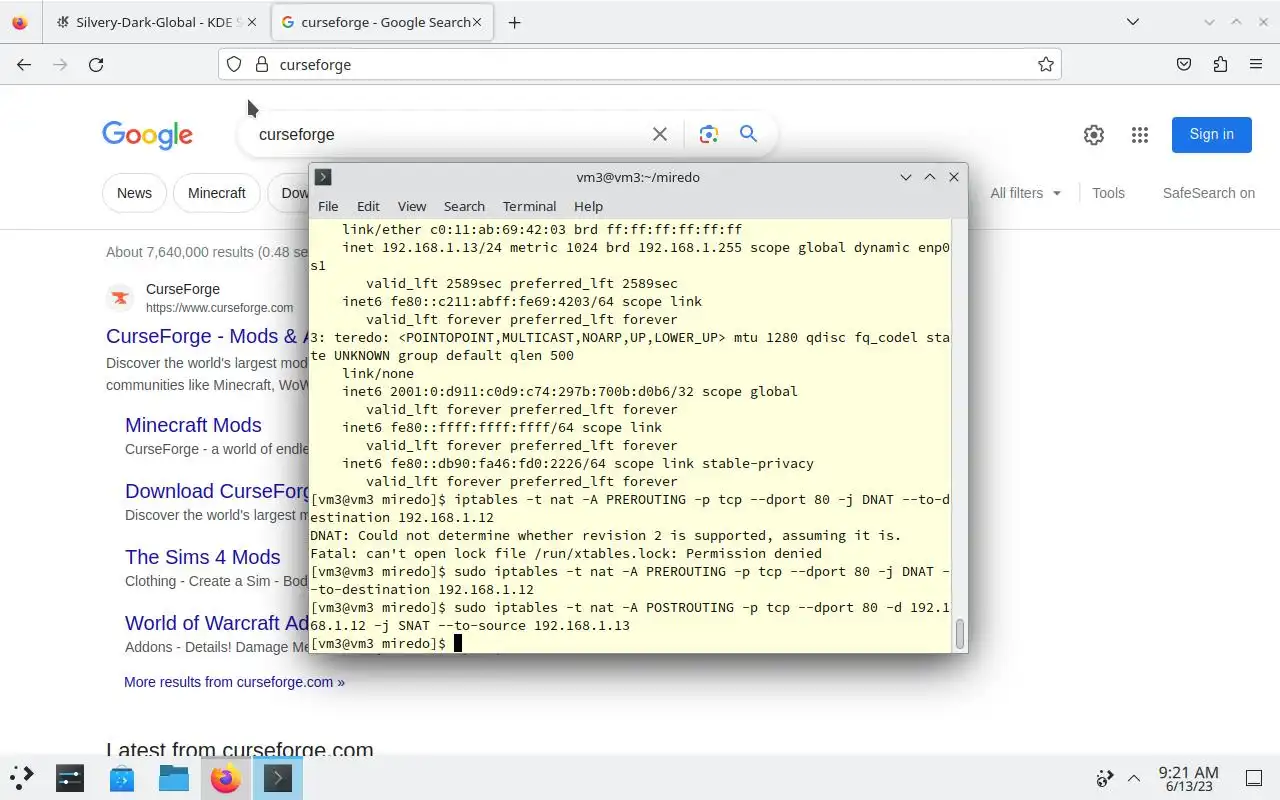Open the terminal File menu
1280x800 pixels.
pyautogui.click(x=328, y=206)
